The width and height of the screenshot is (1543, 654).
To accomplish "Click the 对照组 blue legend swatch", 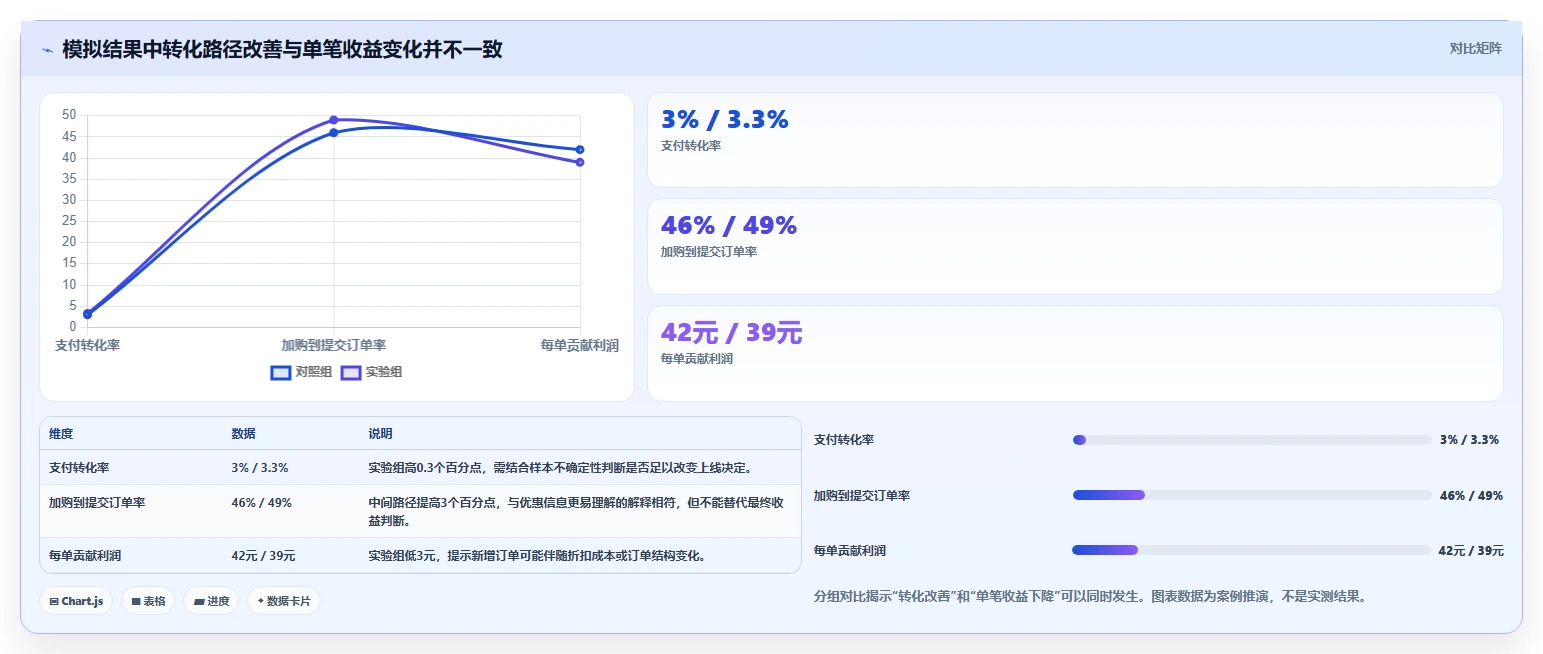I will 281,372.
